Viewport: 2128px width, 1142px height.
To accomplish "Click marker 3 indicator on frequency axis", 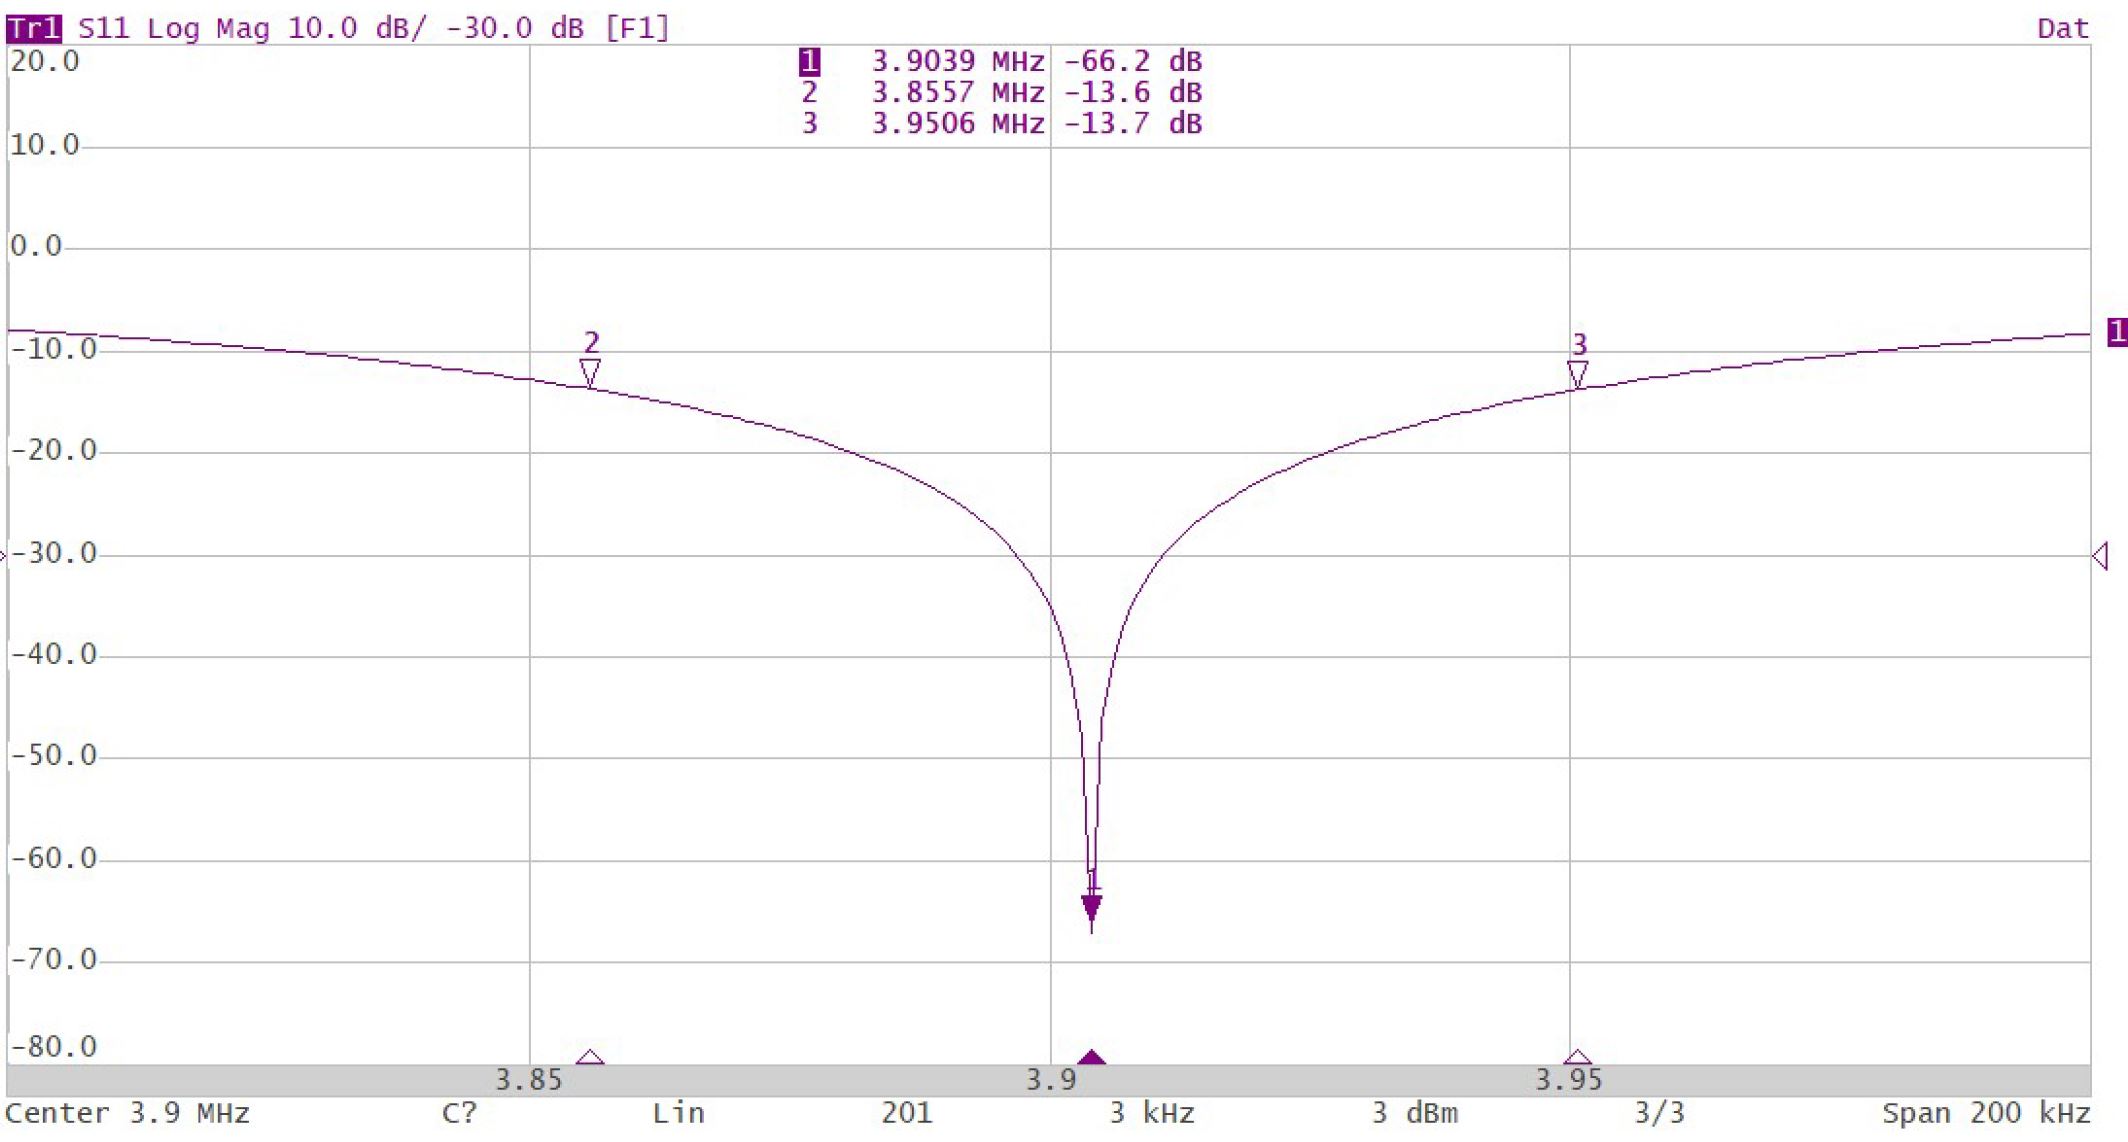I will pyautogui.click(x=1577, y=1058).
